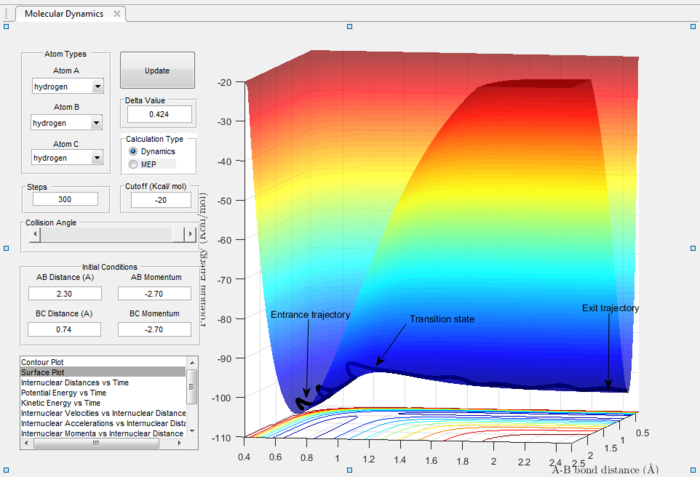This screenshot has height=477, width=700.
Task: Click the Update button
Action: (x=157, y=71)
